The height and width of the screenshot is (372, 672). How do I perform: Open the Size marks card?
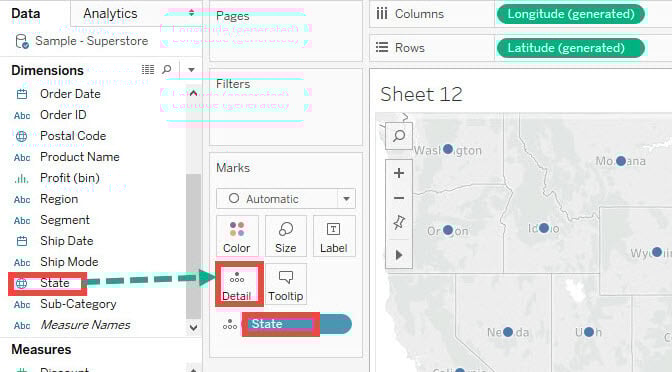pyautogui.click(x=285, y=236)
